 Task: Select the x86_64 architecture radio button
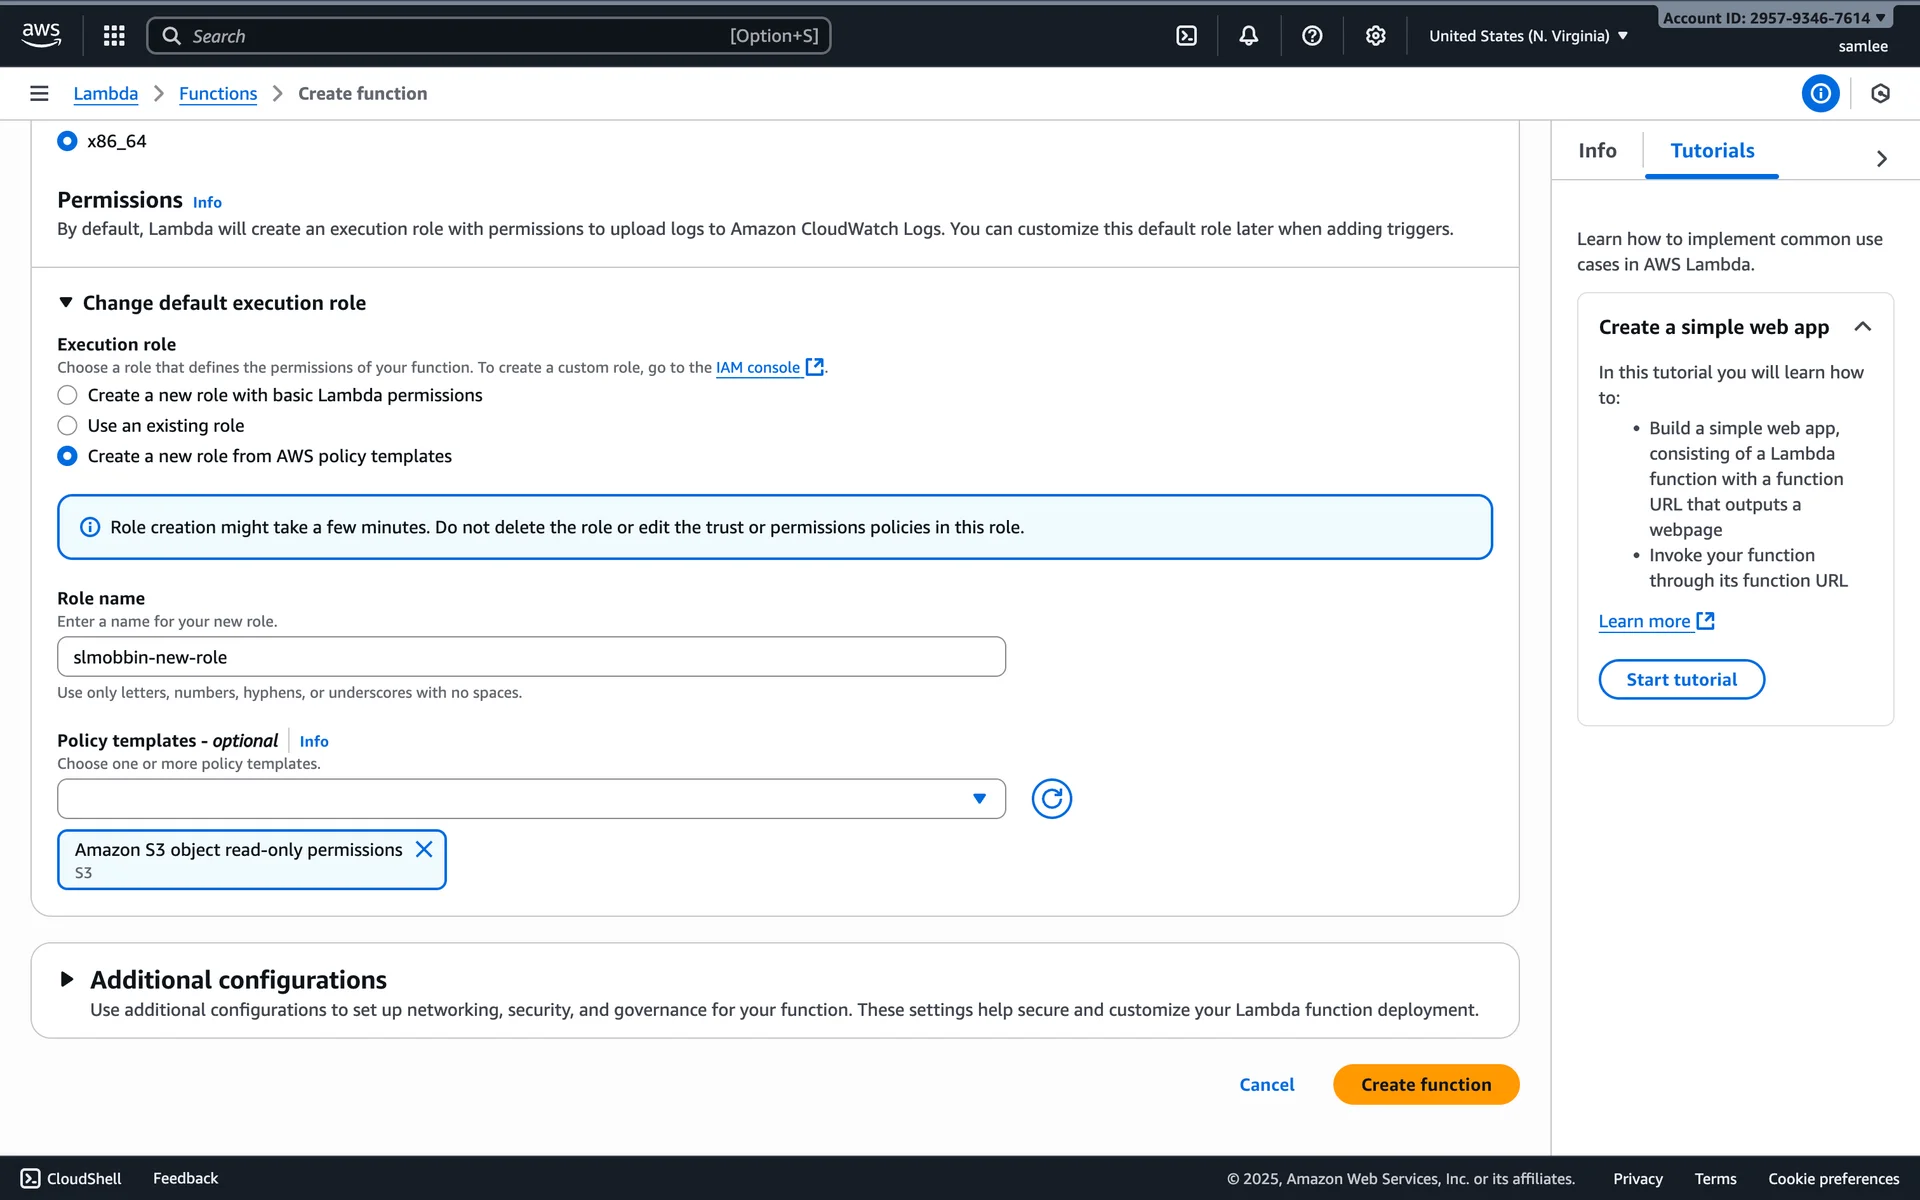point(67,141)
